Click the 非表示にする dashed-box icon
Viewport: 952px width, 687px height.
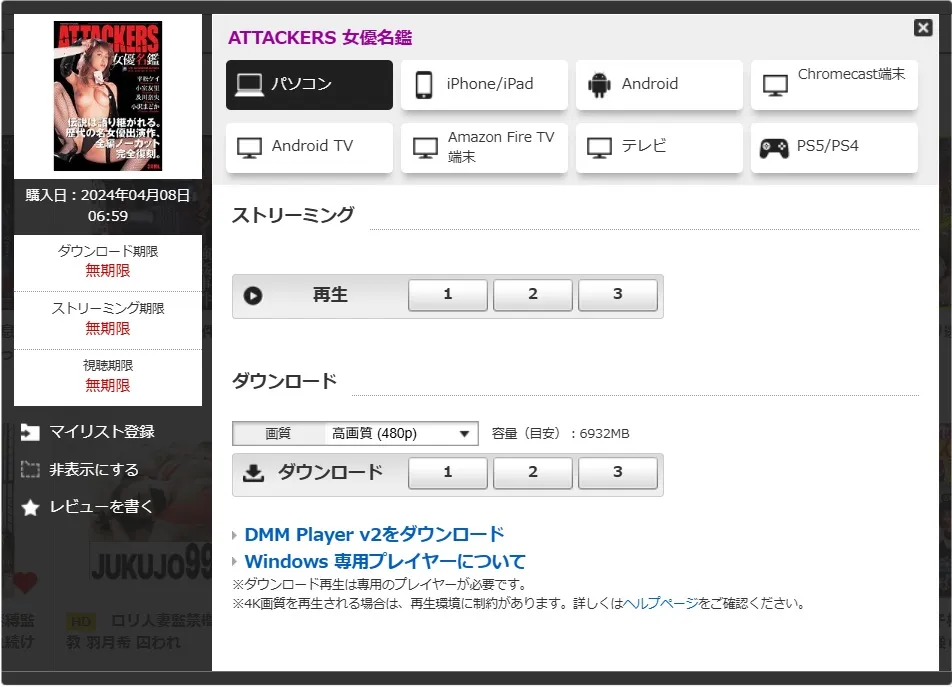tap(30, 470)
